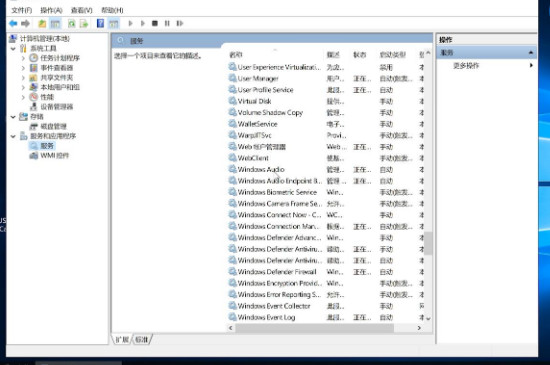Expand the 任务计划程序 tree node
Viewport: 550px width, 365px height.
23,58
